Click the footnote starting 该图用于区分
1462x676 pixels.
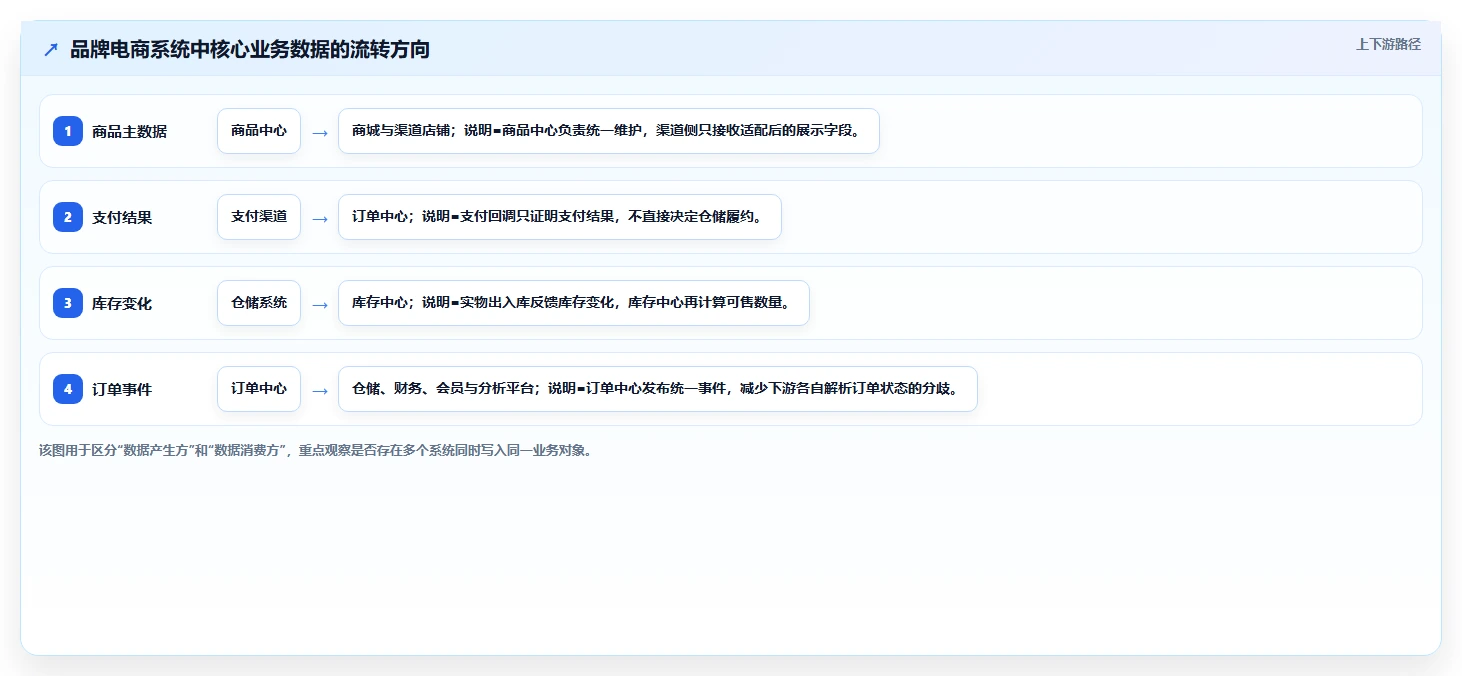tap(315, 450)
